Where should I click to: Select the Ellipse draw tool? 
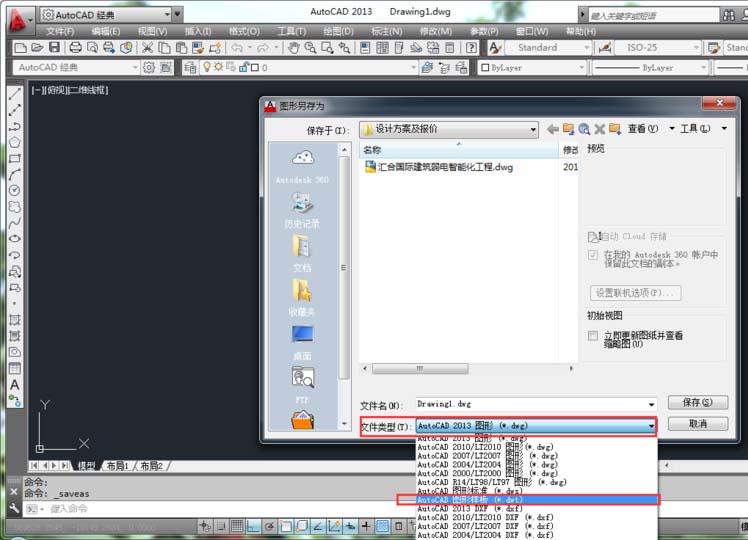point(15,239)
